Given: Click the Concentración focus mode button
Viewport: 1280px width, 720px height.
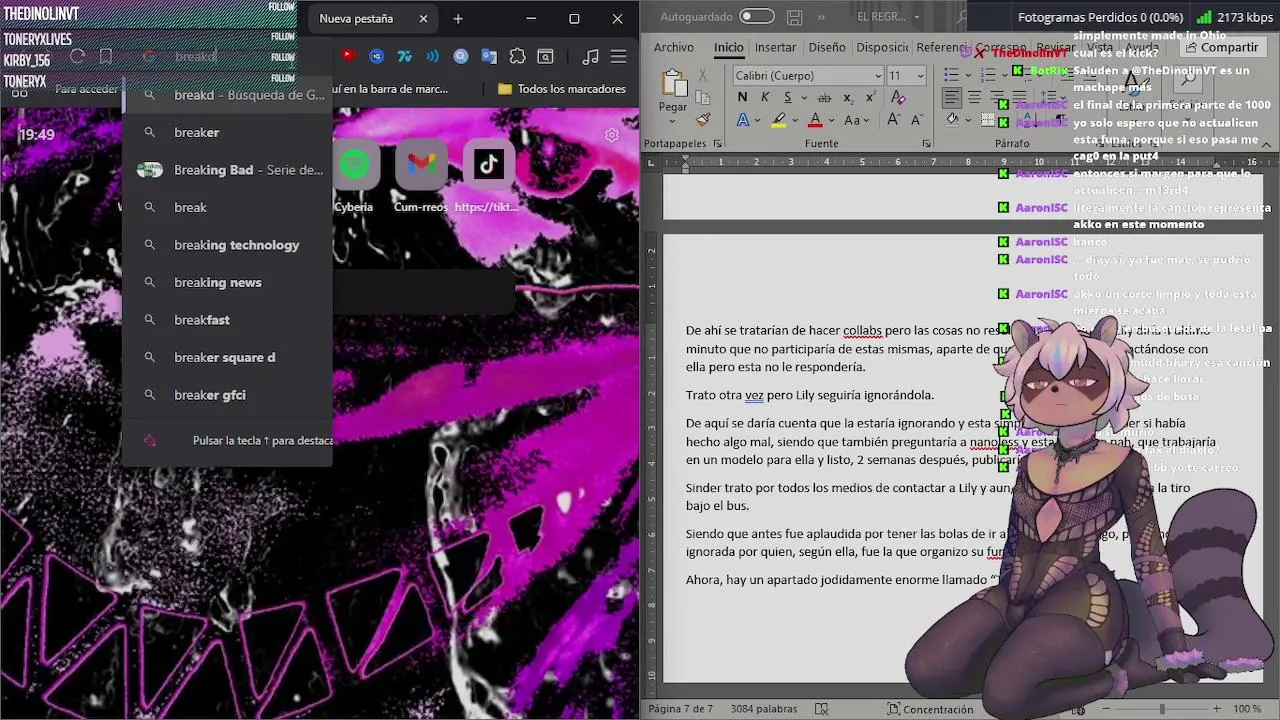Looking at the screenshot, I should (x=930, y=709).
